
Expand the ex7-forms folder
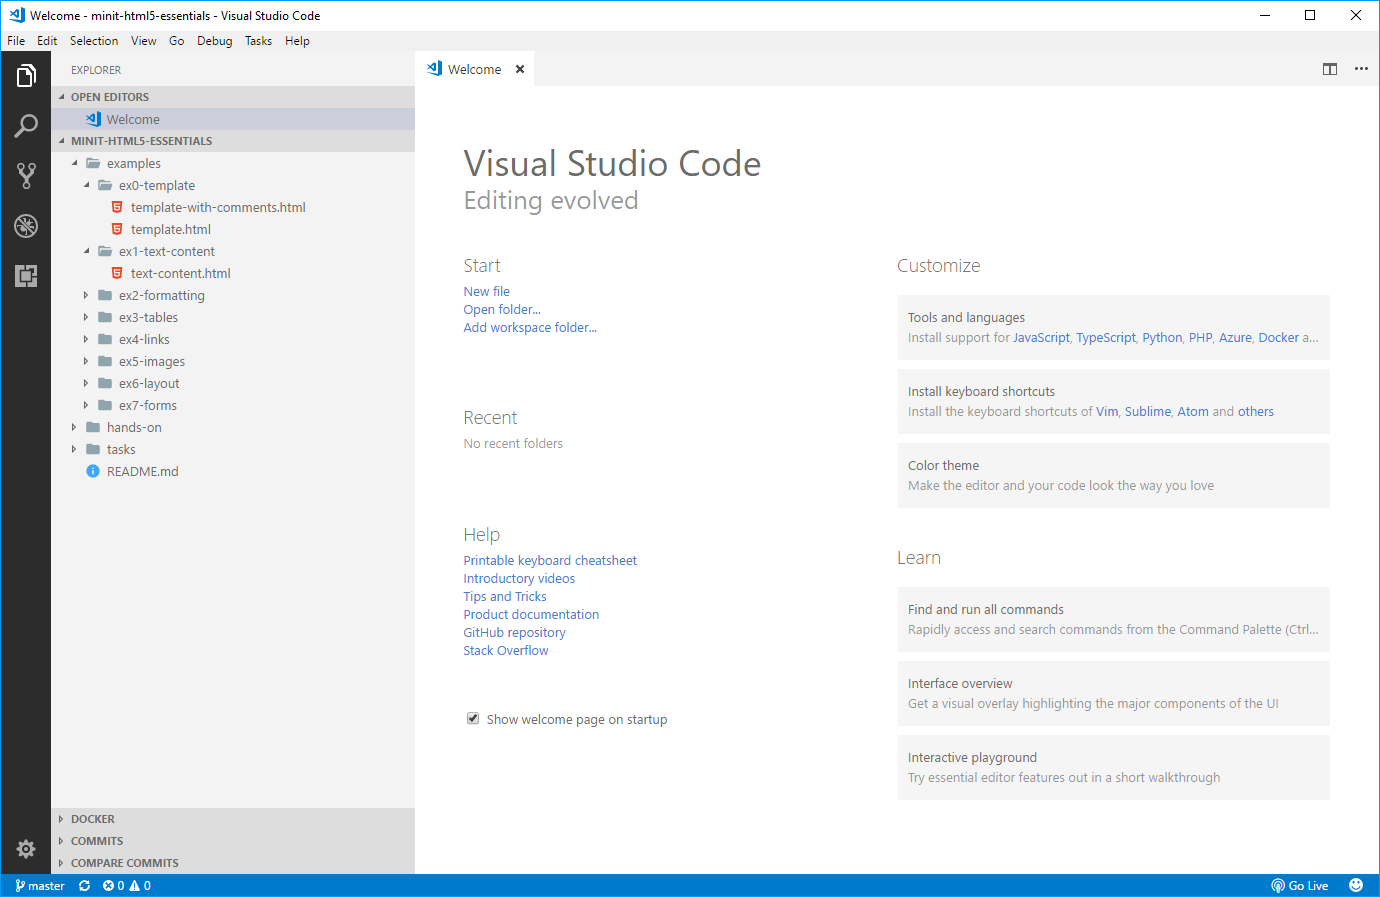click(x=86, y=405)
